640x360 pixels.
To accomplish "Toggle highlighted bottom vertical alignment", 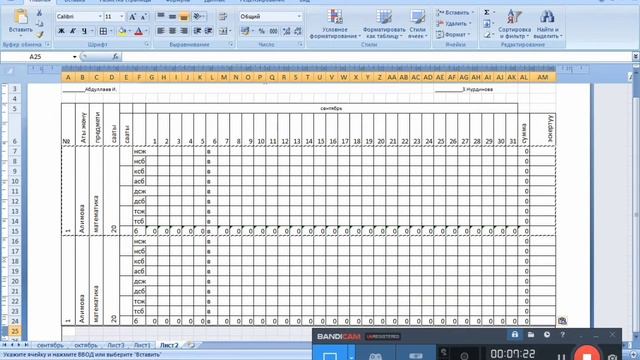I will coord(184,16).
